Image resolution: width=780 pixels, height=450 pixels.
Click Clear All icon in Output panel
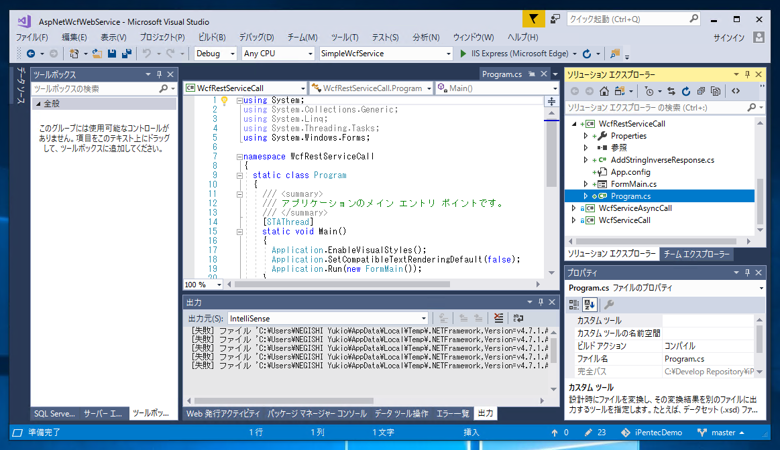pyautogui.click(x=498, y=318)
